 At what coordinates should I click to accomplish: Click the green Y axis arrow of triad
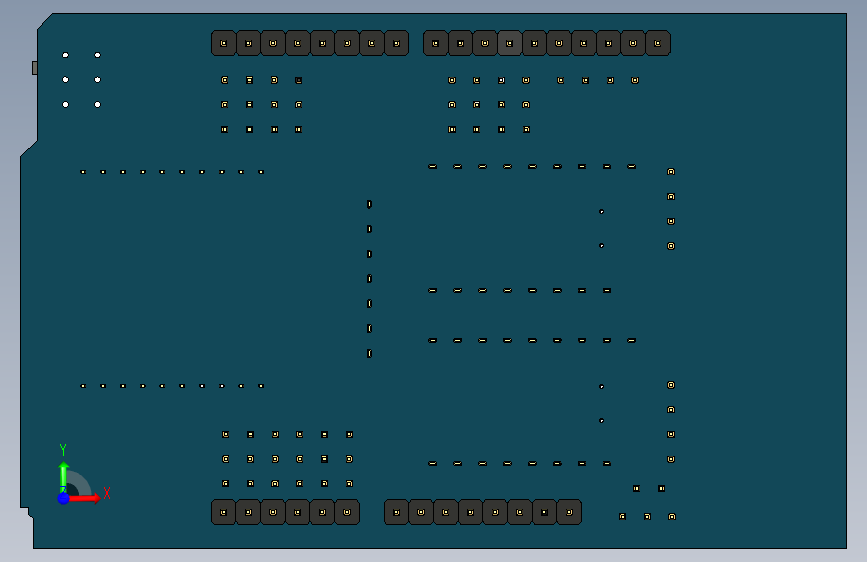coord(64,477)
